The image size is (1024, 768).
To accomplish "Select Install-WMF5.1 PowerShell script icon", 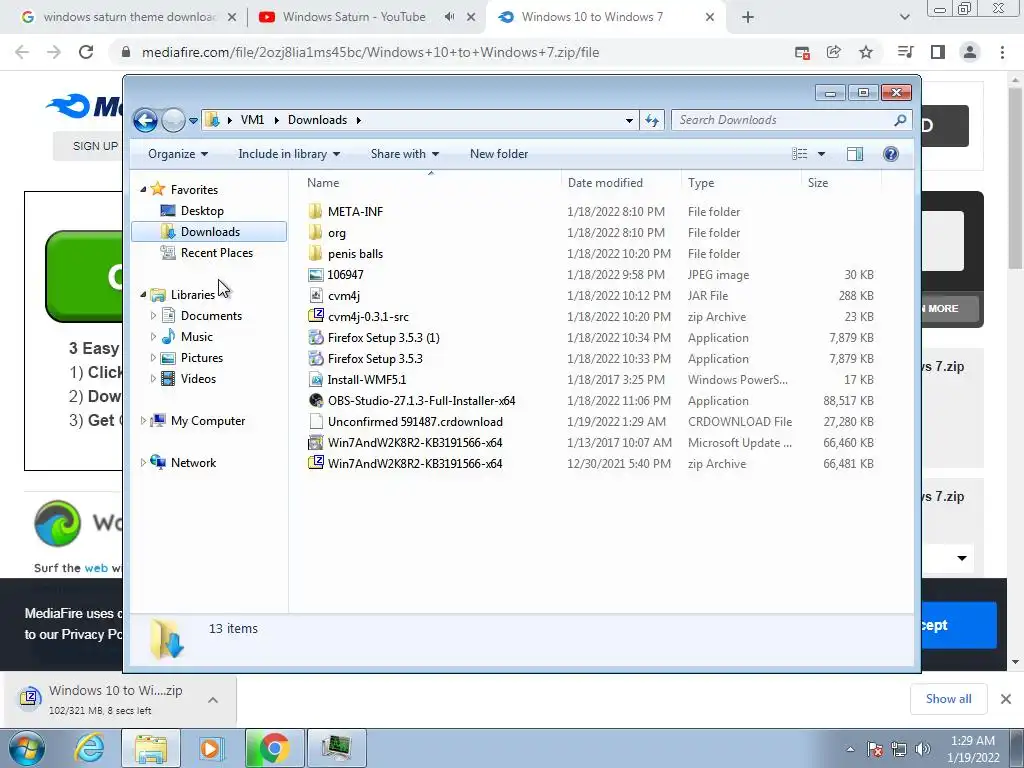I will click(x=315, y=379).
